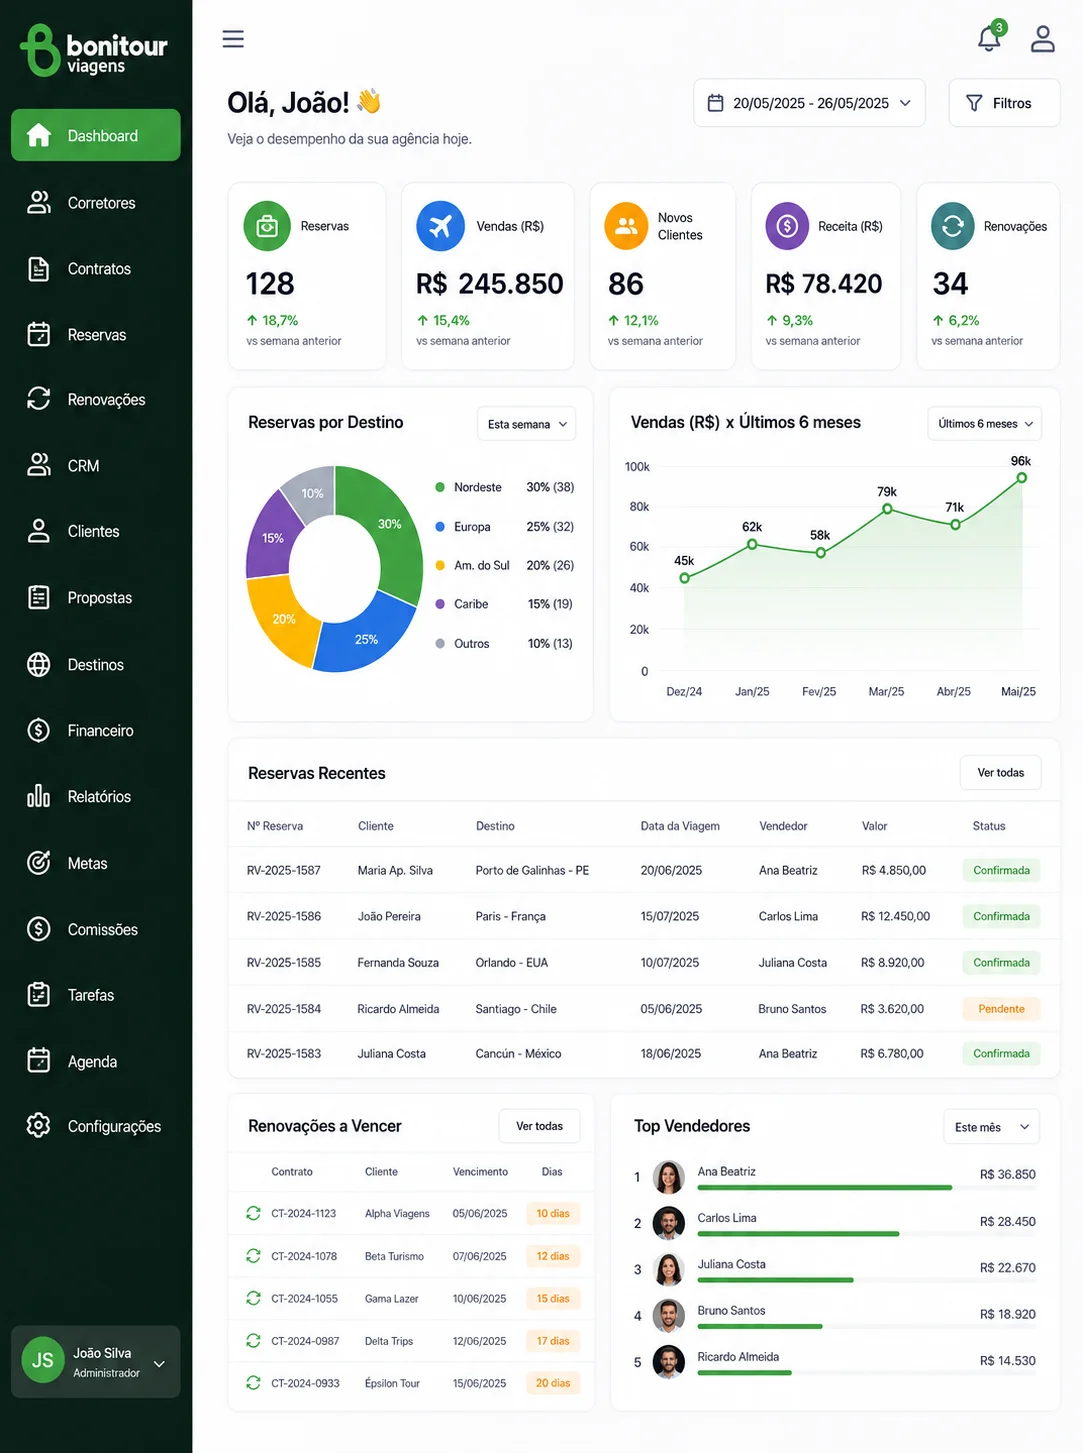Open the notifications bell icon

click(x=989, y=38)
